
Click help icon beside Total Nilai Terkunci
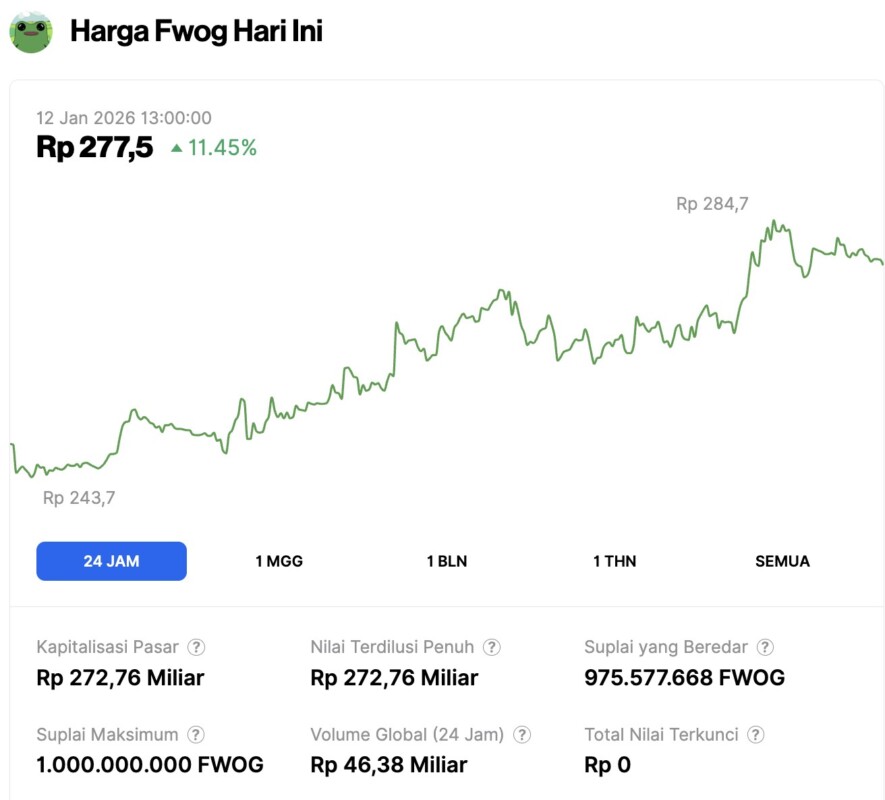(x=756, y=735)
